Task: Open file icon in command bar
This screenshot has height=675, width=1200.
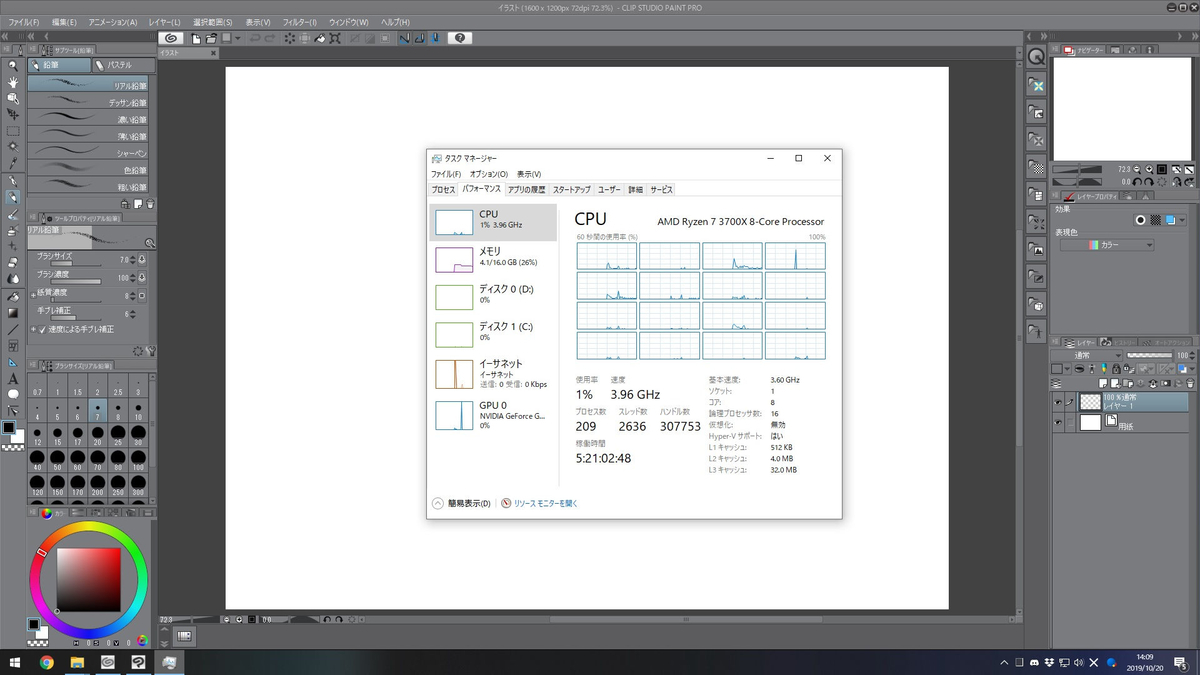Action: (212, 38)
